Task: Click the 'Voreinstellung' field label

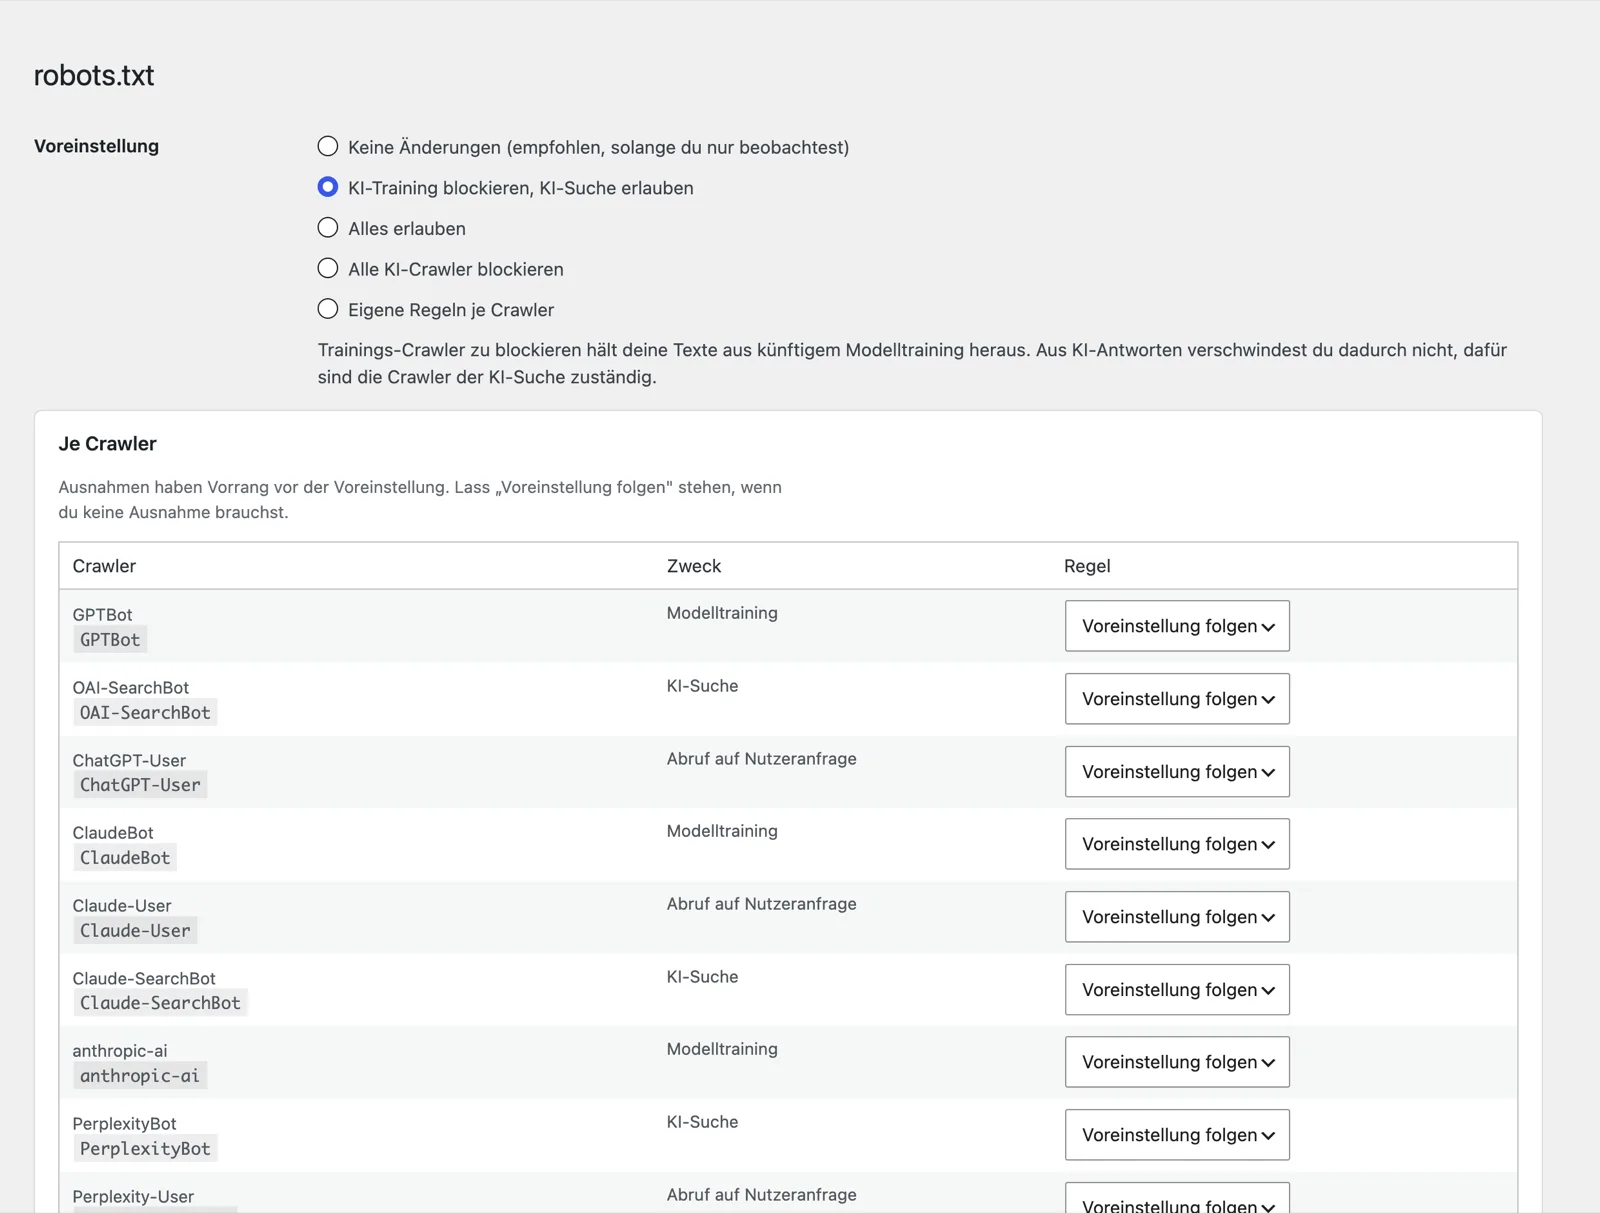Action: click(x=96, y=146)
